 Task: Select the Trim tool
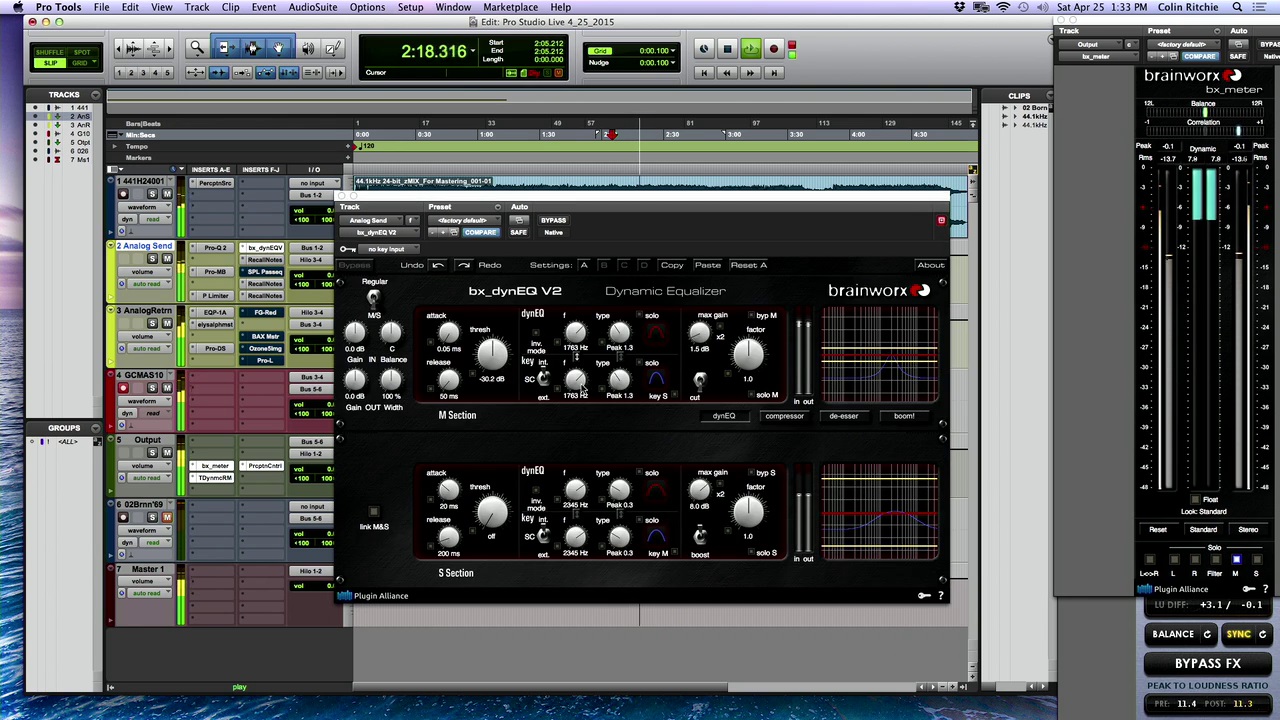pos(224,48)
